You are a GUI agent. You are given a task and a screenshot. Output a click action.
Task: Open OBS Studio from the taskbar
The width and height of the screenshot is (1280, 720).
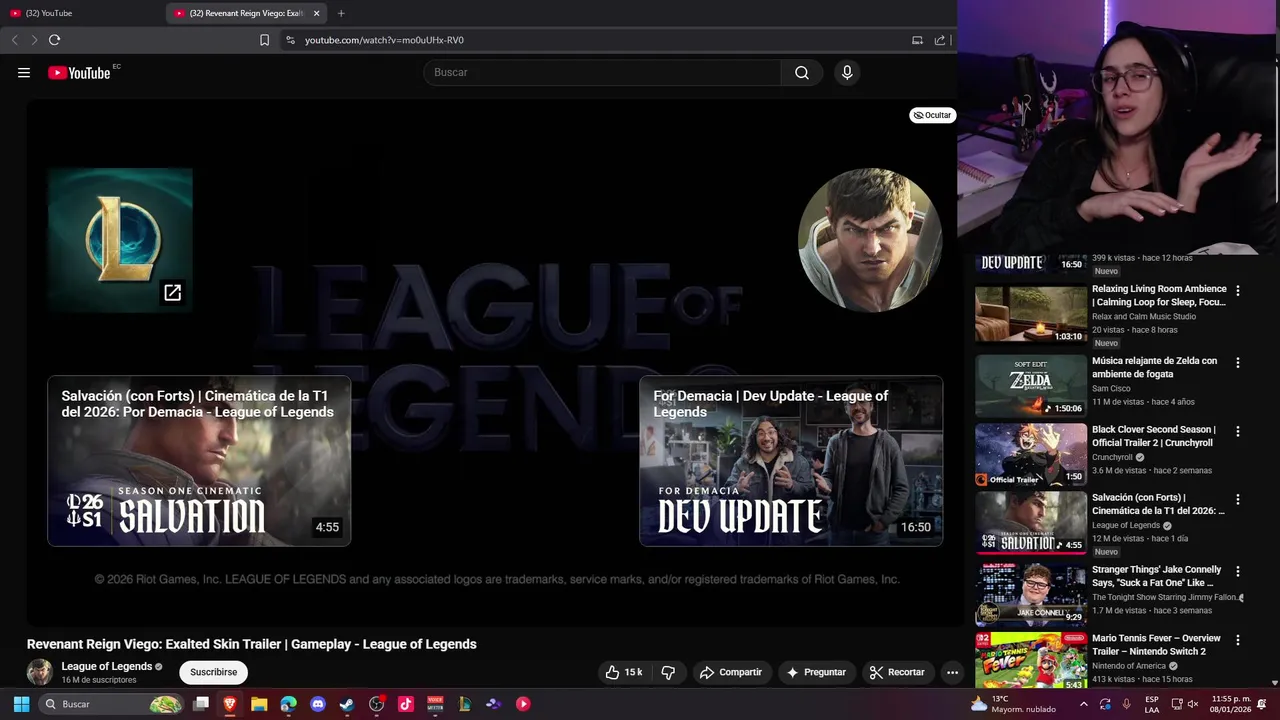[376, 704]
